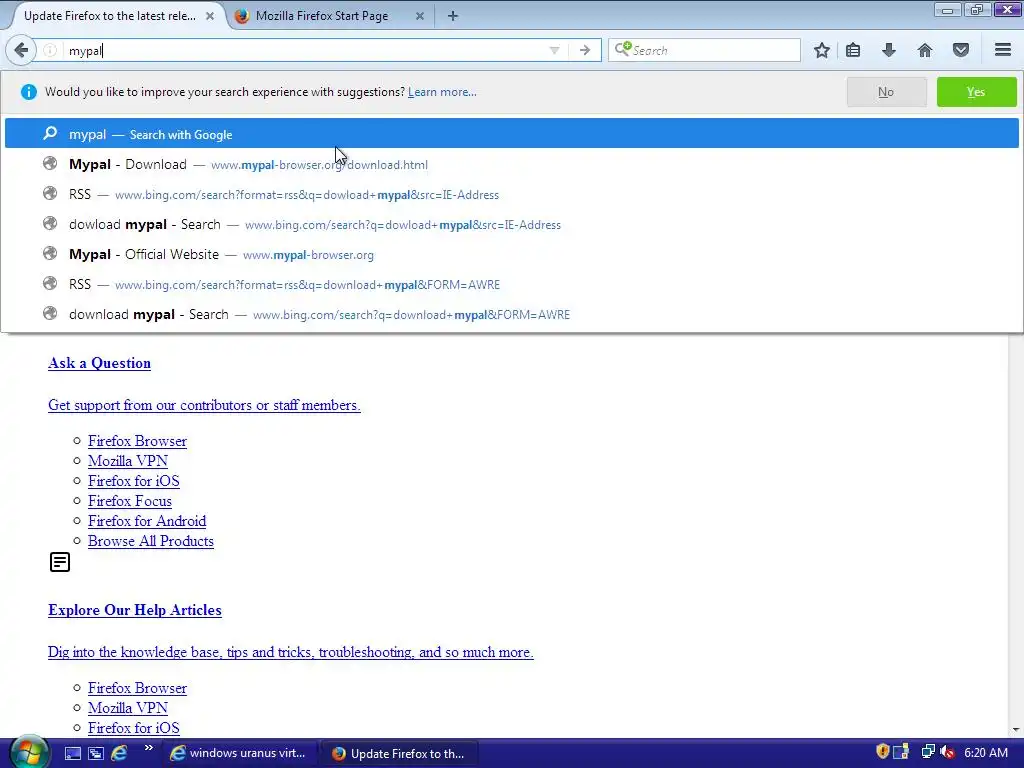
Task: Open Mozilla VPN link under Ask a Question
Action: click(x=128, y=461)
